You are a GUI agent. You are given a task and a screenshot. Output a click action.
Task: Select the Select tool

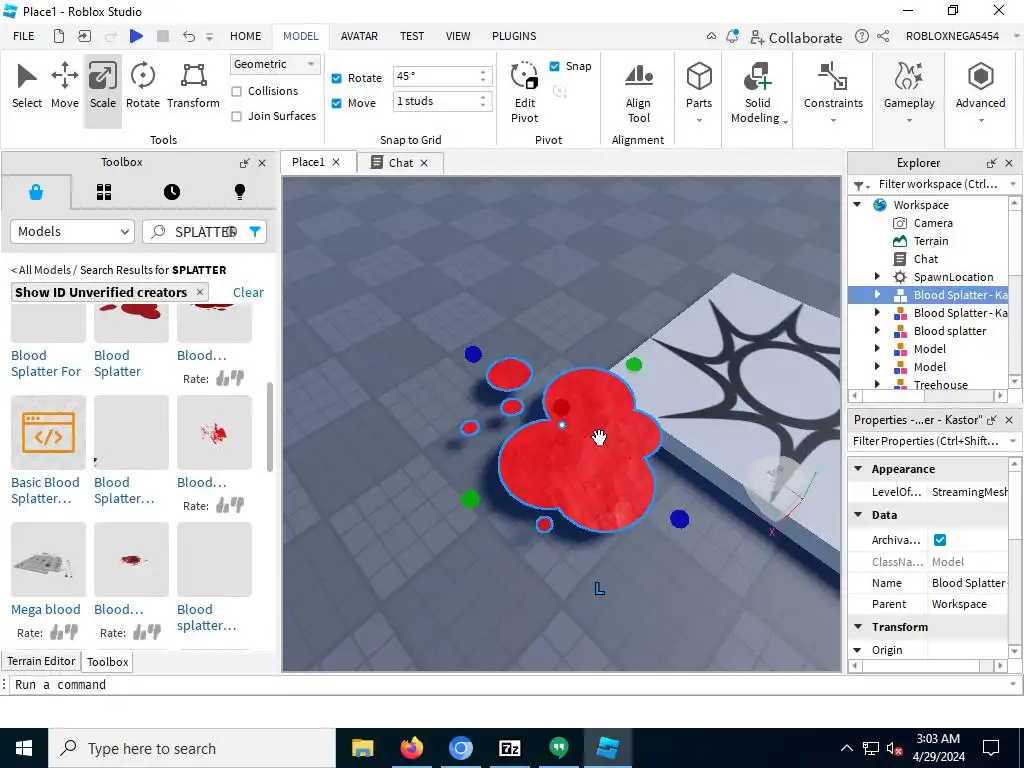27,86
